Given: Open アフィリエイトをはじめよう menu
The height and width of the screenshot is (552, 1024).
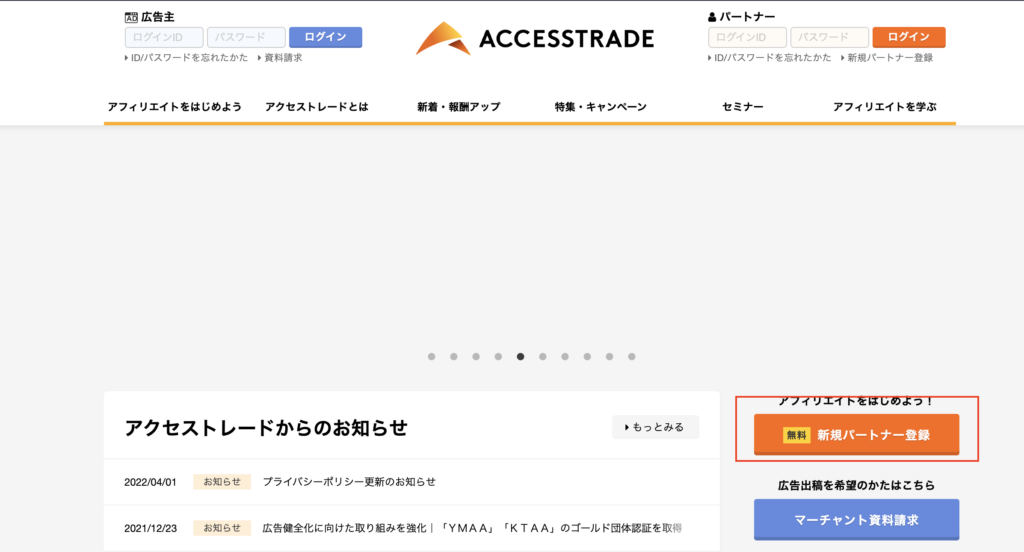Looking at the screenshot, I should 174,106.
